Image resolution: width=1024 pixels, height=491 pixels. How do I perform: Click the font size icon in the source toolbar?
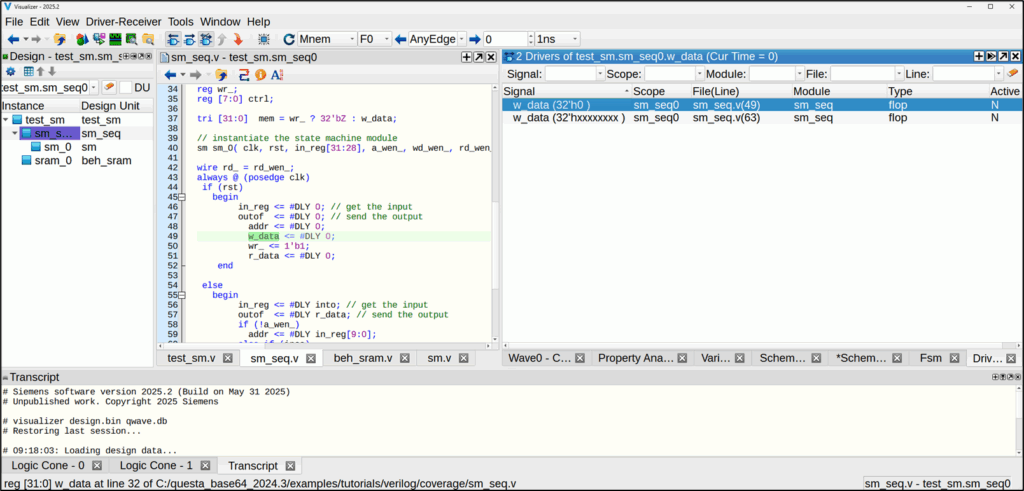tap(277, 75)
